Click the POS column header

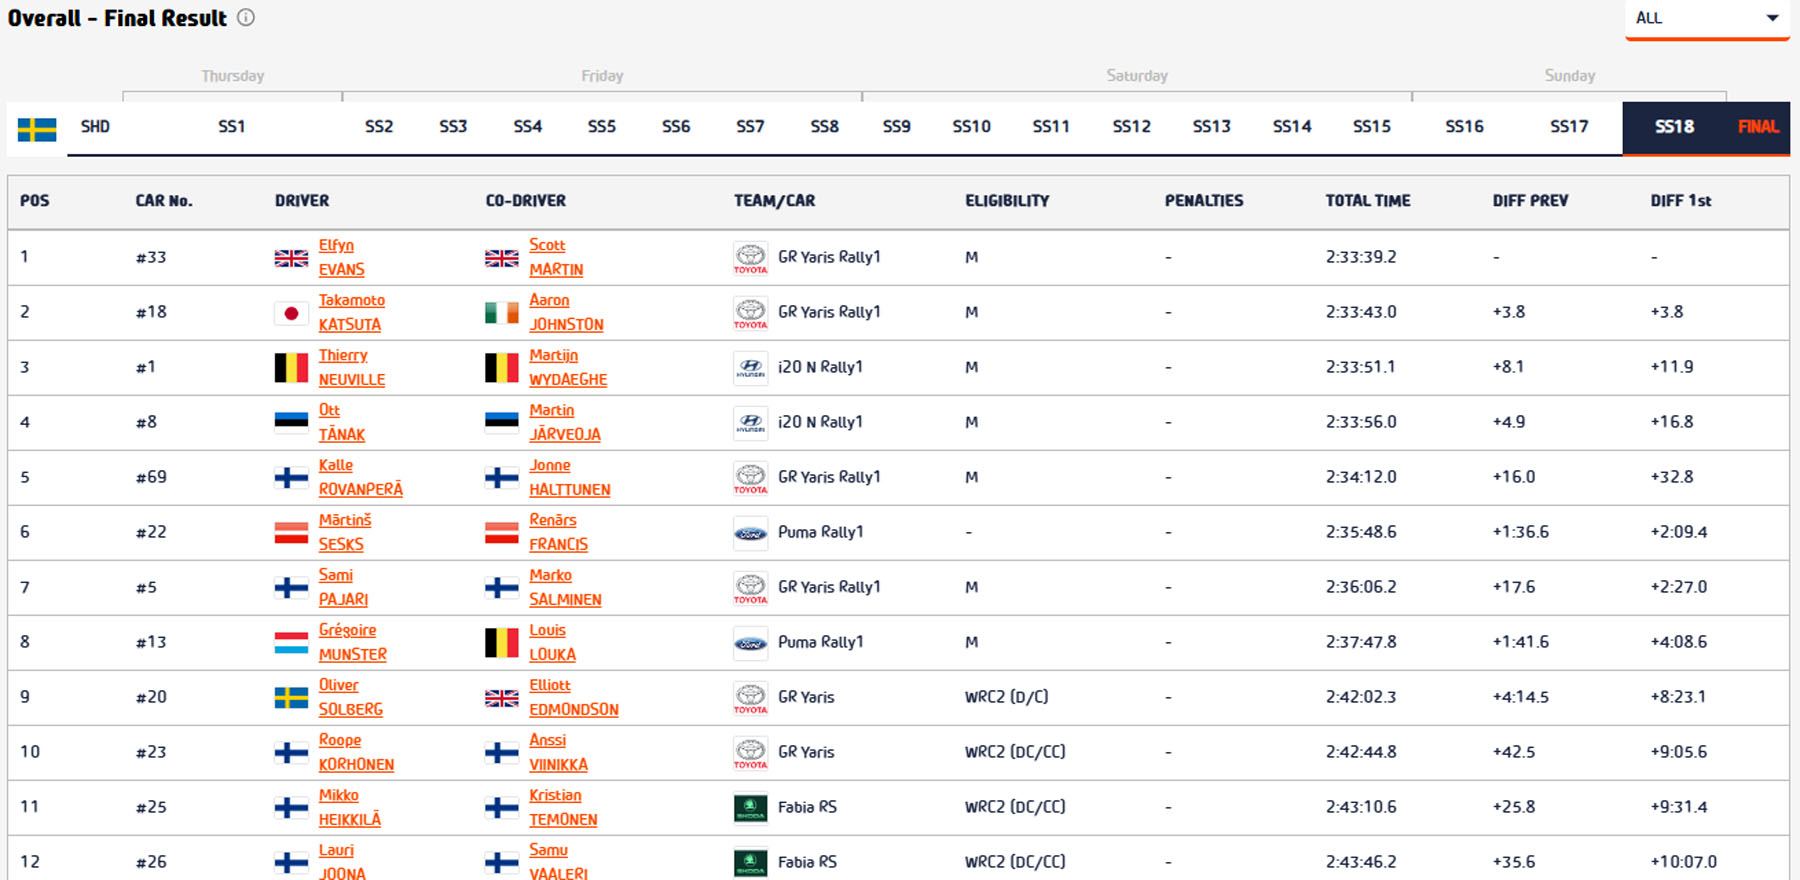(35, 201)
